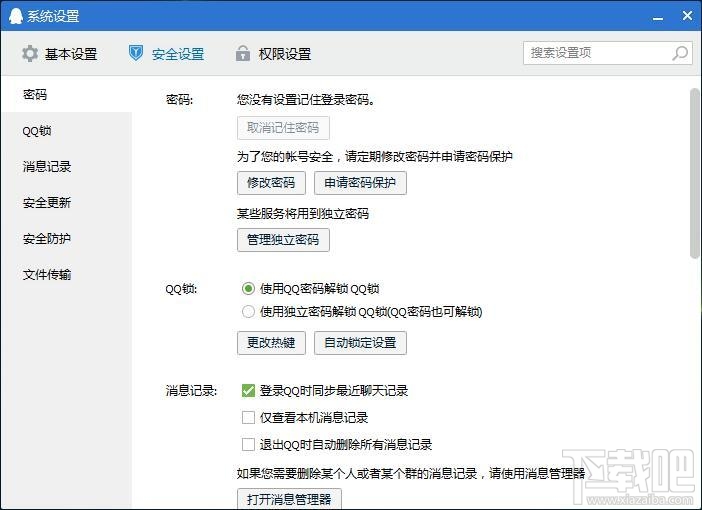Click the 取消记住密码 button
This screenshot has width=702, height=510.
point(283,128)
